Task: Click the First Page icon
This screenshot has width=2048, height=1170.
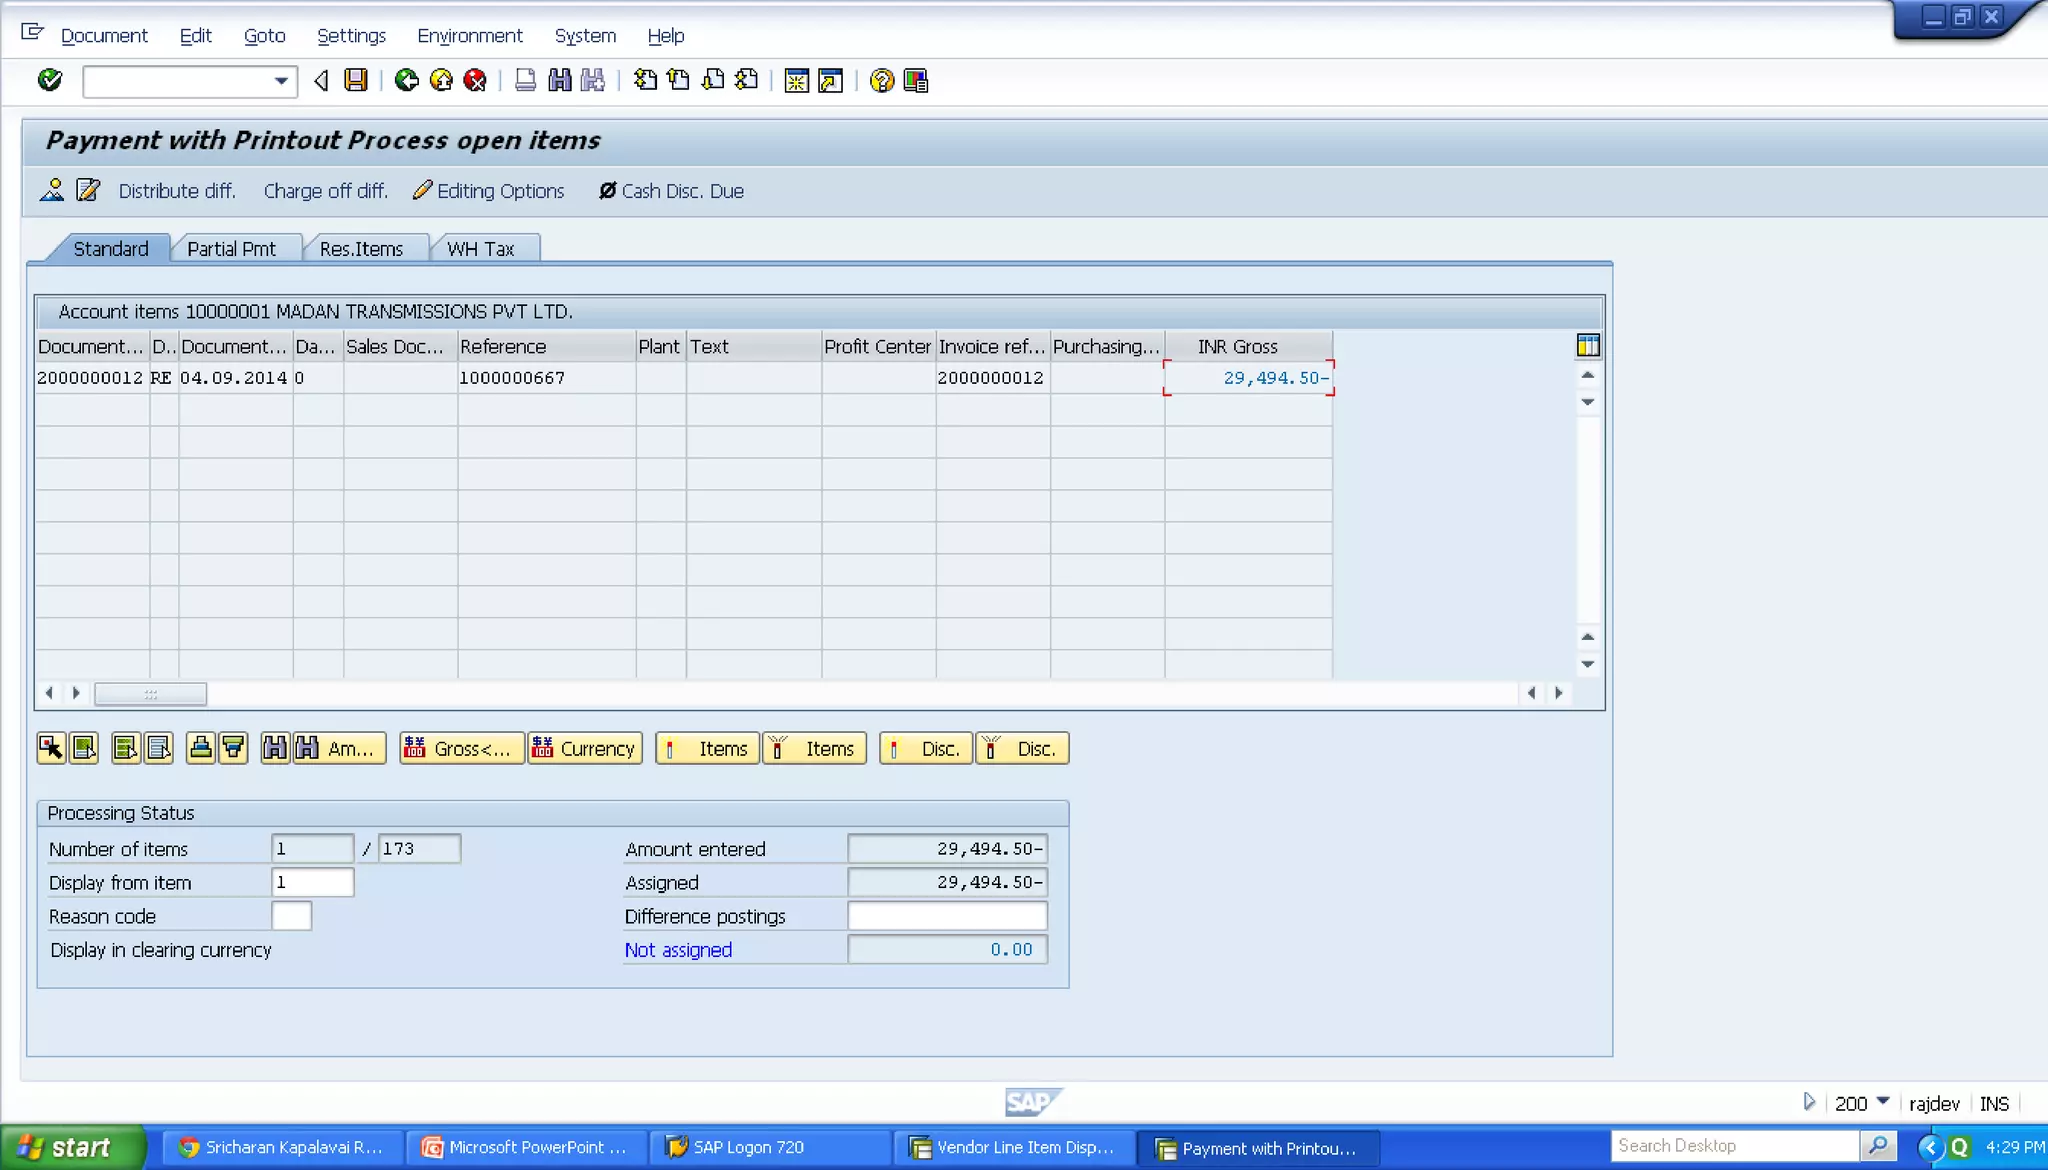Action: coord(645,80)
